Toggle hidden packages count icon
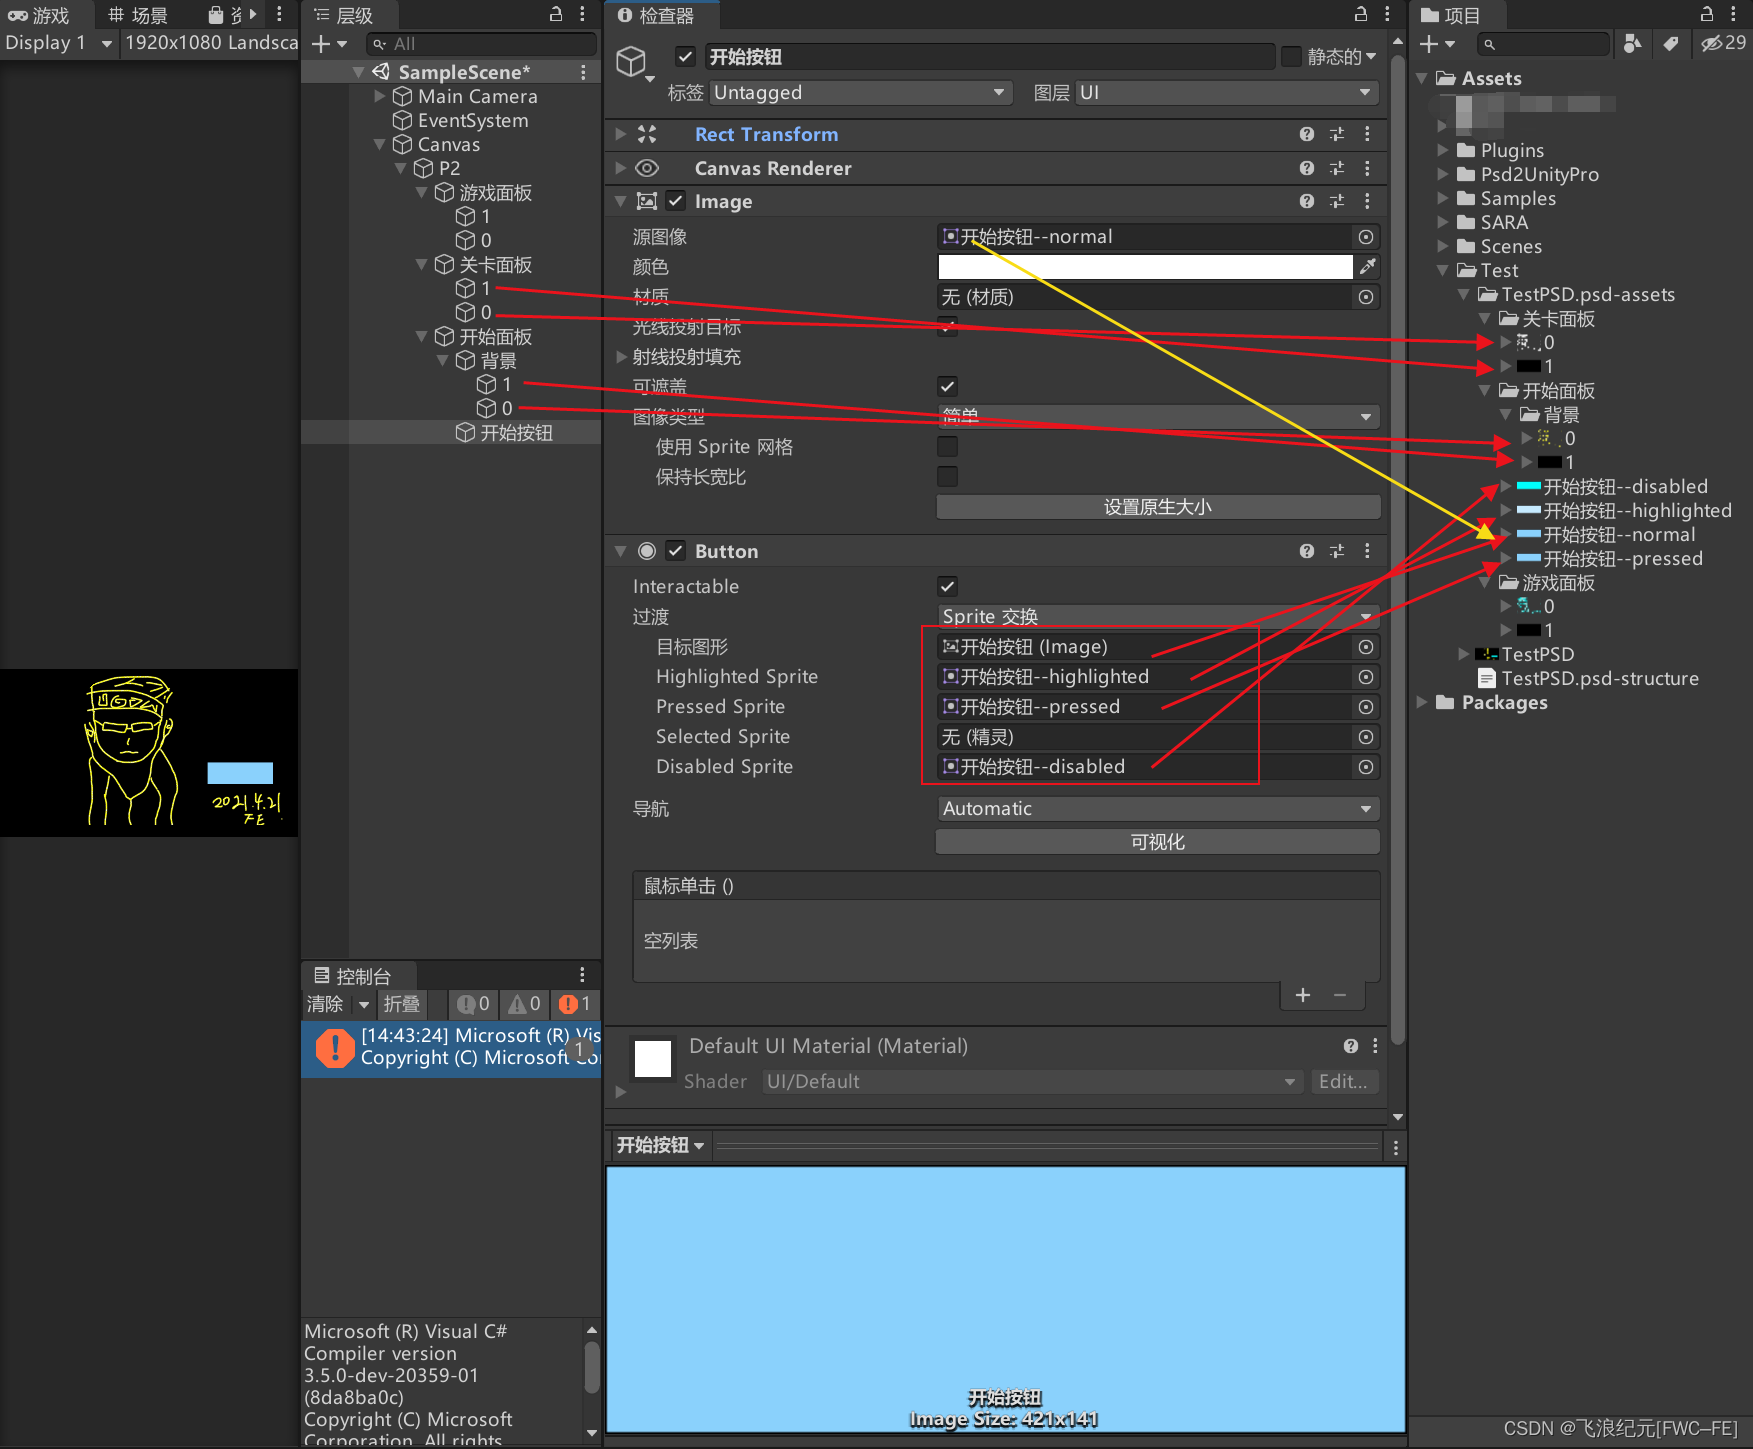 click(1723, 43)
